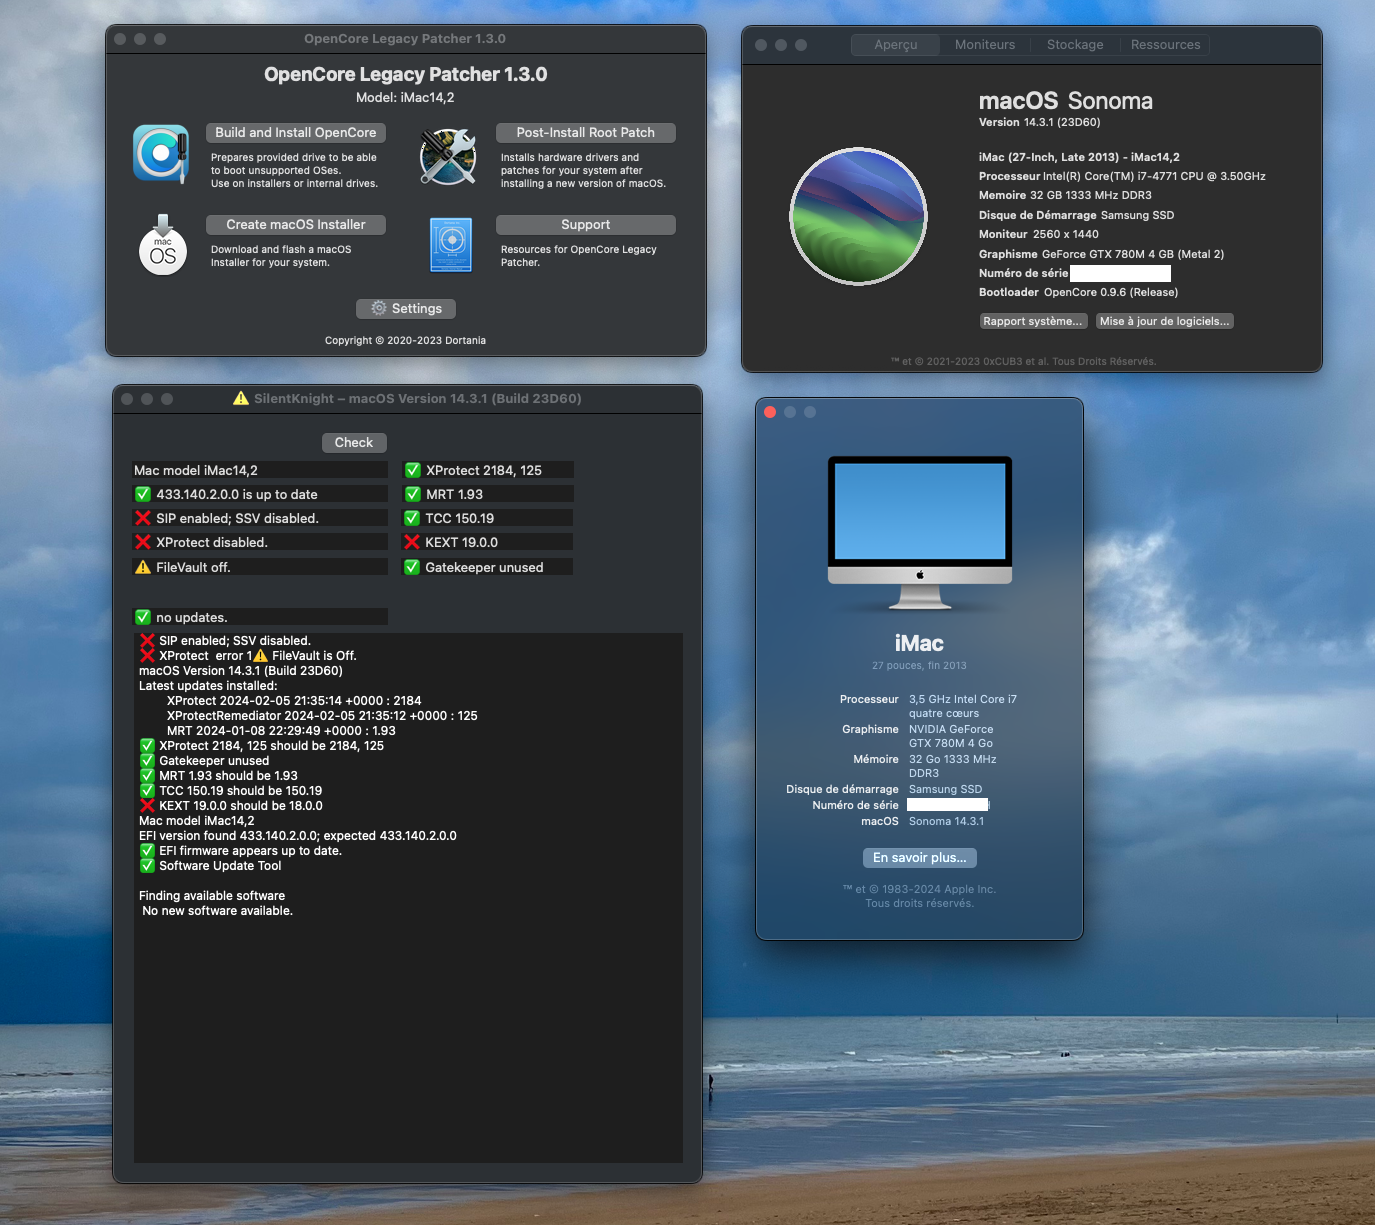Click 'Latest updates installed:' log line

point(208,686)
